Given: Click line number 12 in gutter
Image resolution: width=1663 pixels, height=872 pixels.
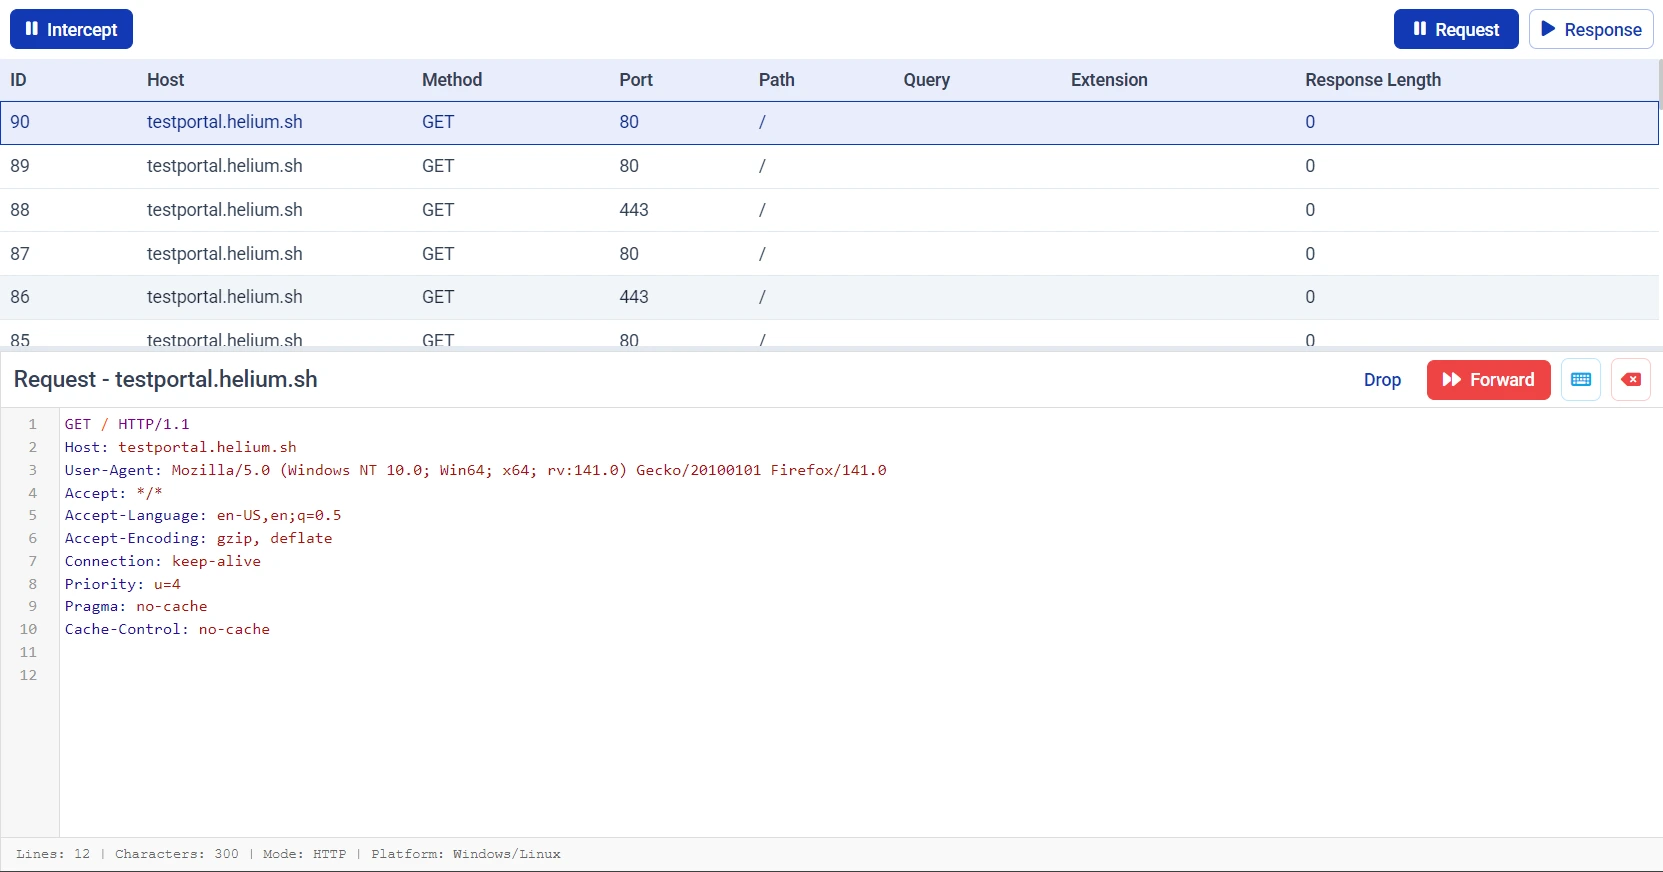Looking at the screenshot, I should 28,675.
